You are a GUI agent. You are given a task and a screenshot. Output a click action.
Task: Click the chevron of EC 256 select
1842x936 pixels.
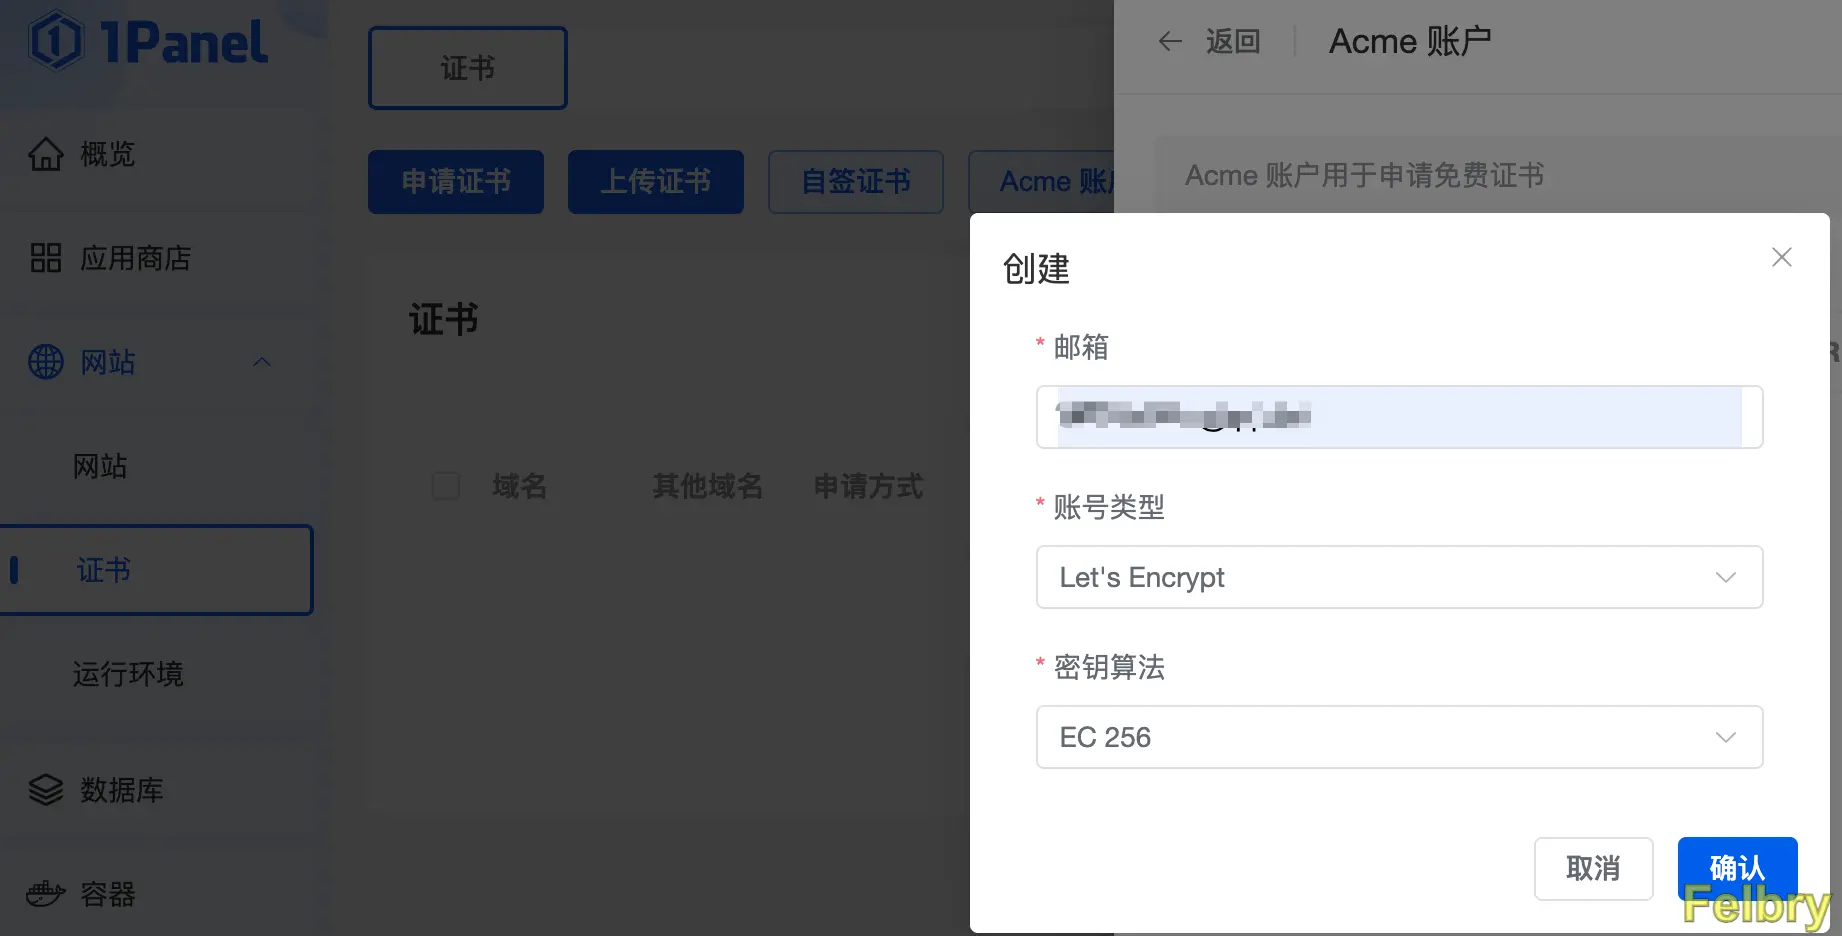point(1726,737)
